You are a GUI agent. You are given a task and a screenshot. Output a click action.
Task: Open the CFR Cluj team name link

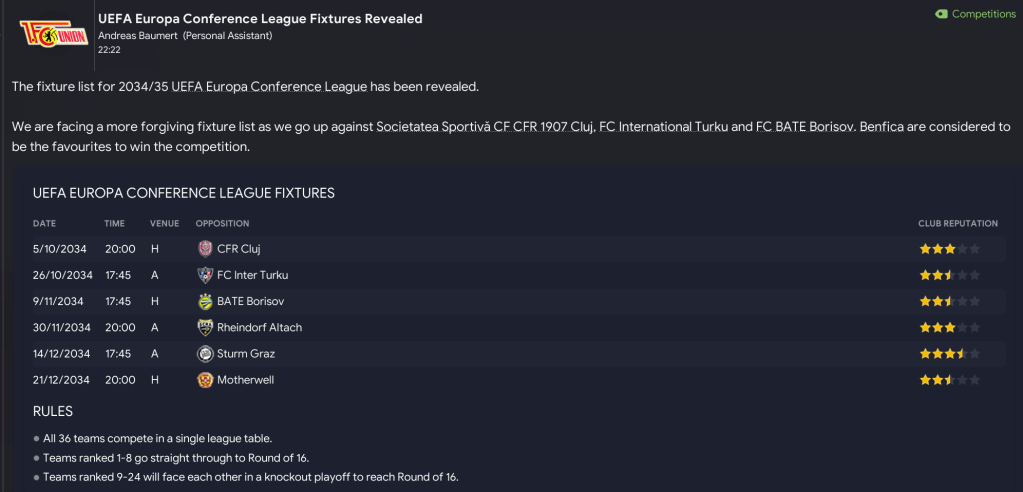240,249
